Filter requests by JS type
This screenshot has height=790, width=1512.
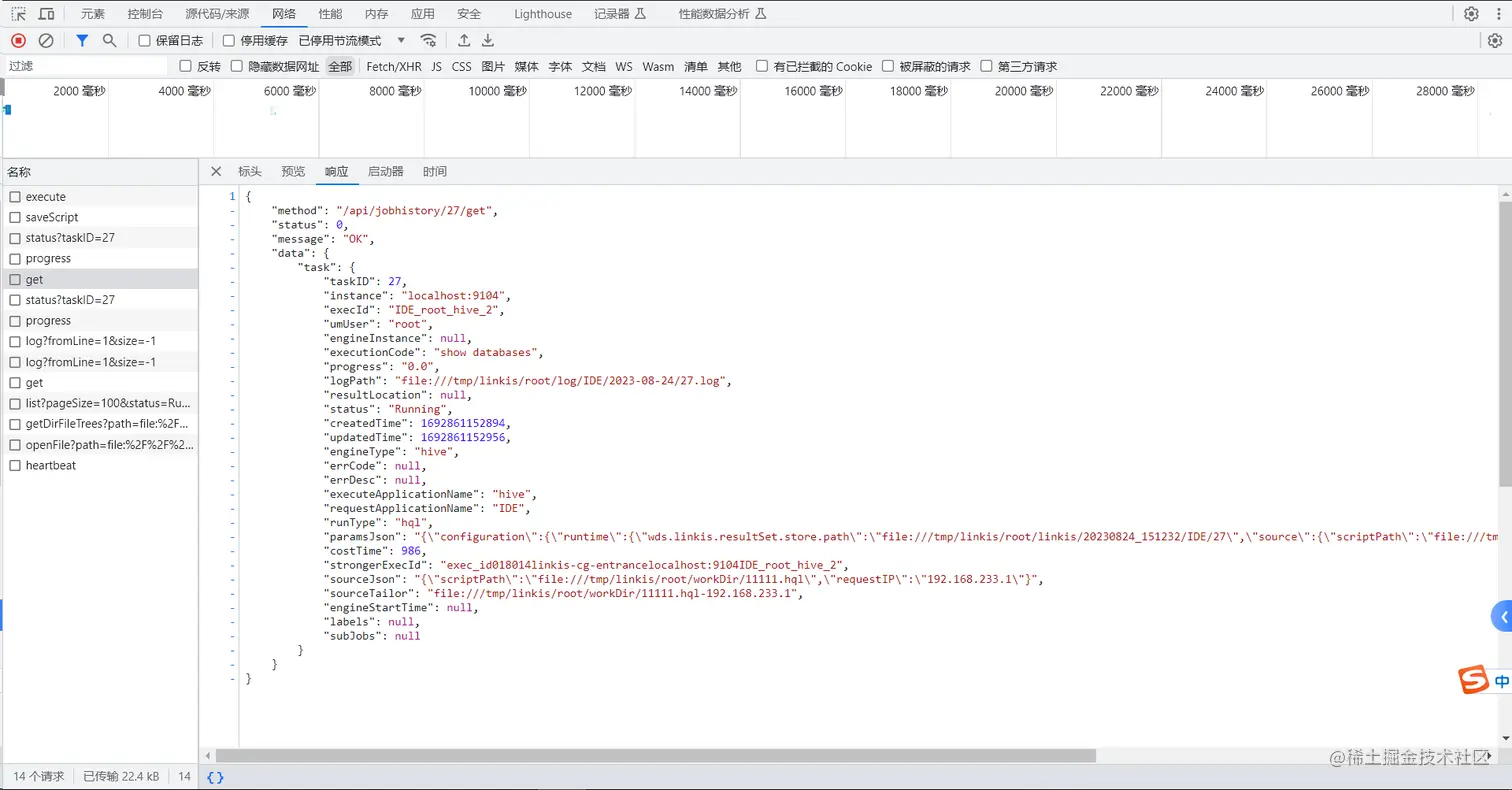pyautogui.click(x=436, y=66)
